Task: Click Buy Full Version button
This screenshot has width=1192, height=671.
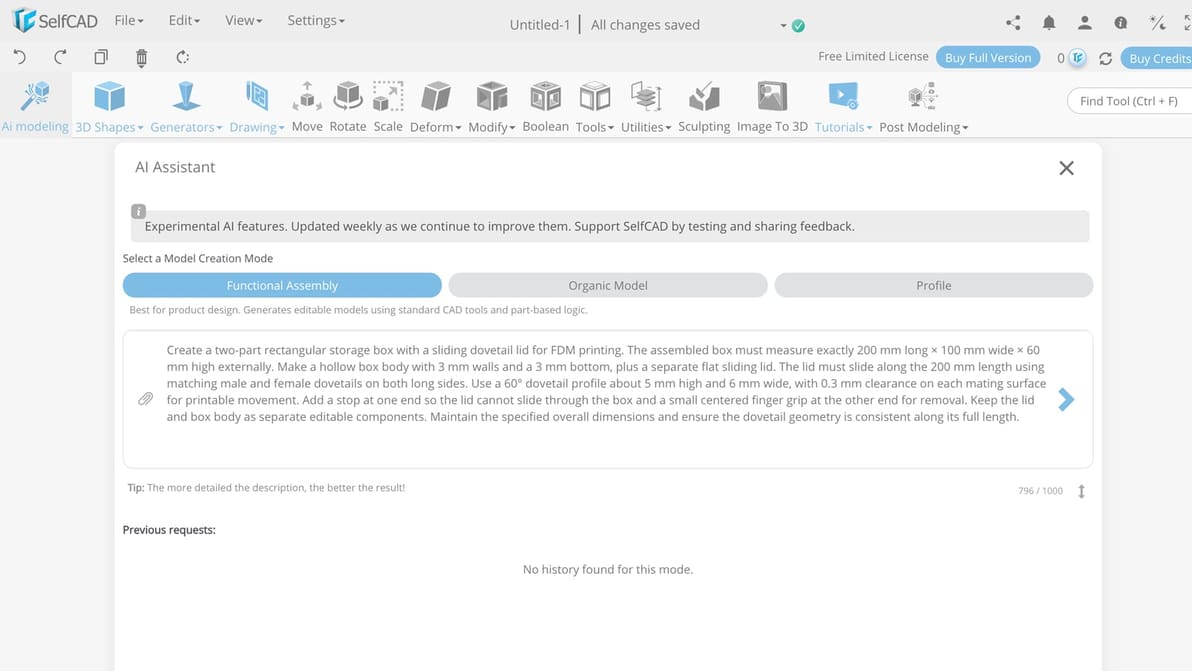Action: click(x=988, y=58)
